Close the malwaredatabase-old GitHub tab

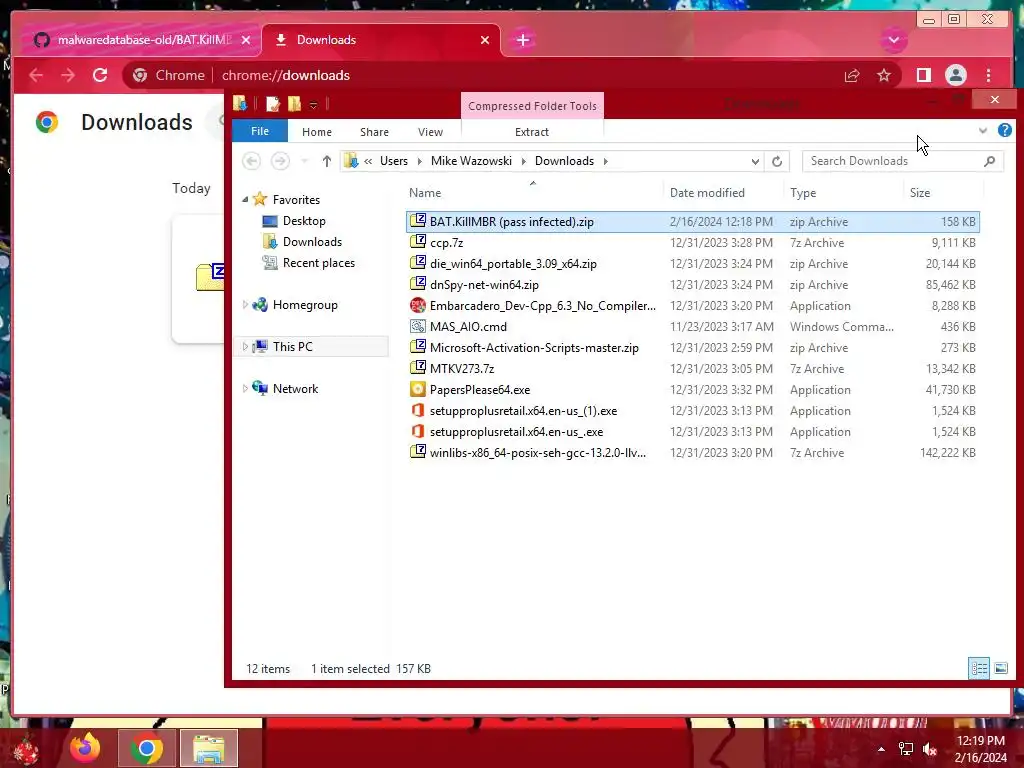[246, 40]
